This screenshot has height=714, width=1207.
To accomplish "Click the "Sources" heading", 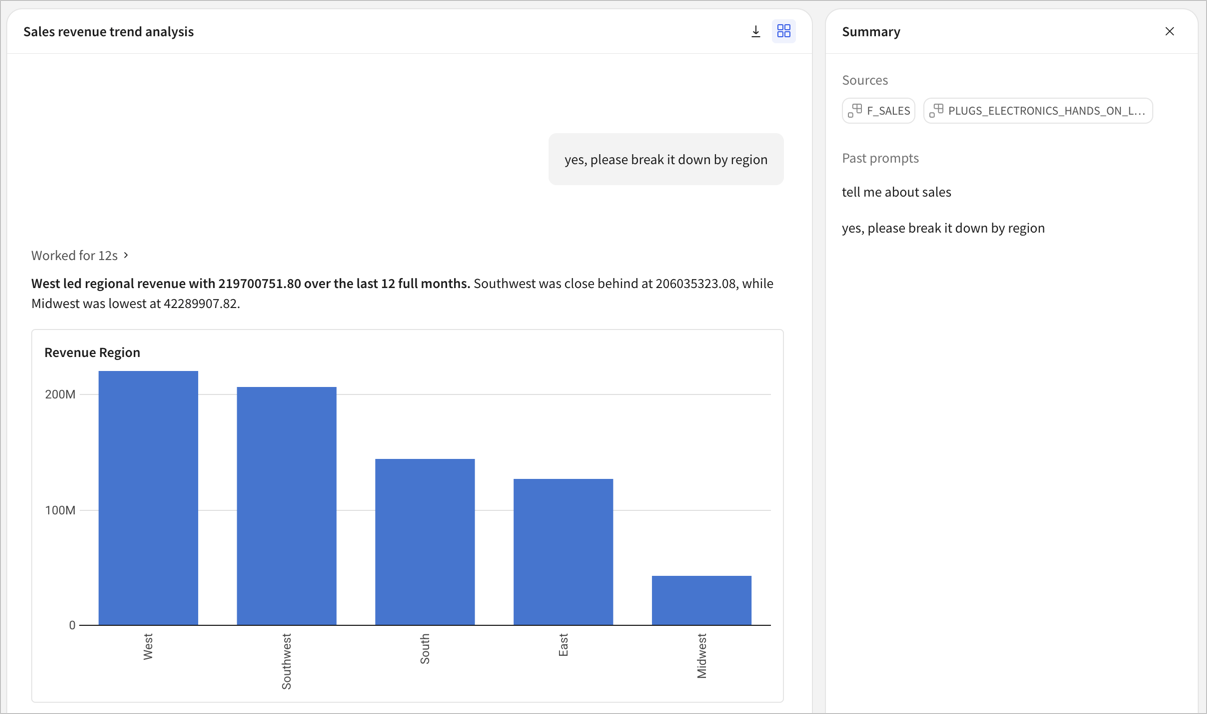I will pyautogui.click(x=865, y=80).
